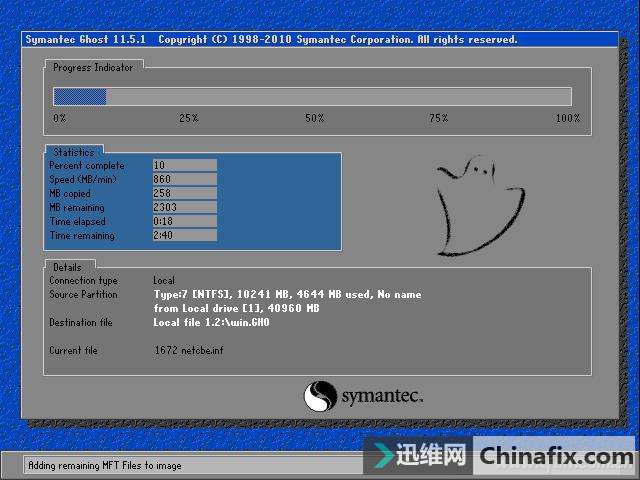
Task: Click the 100% progress marker label
Action: pyautogui.click(x=567, y=118)
